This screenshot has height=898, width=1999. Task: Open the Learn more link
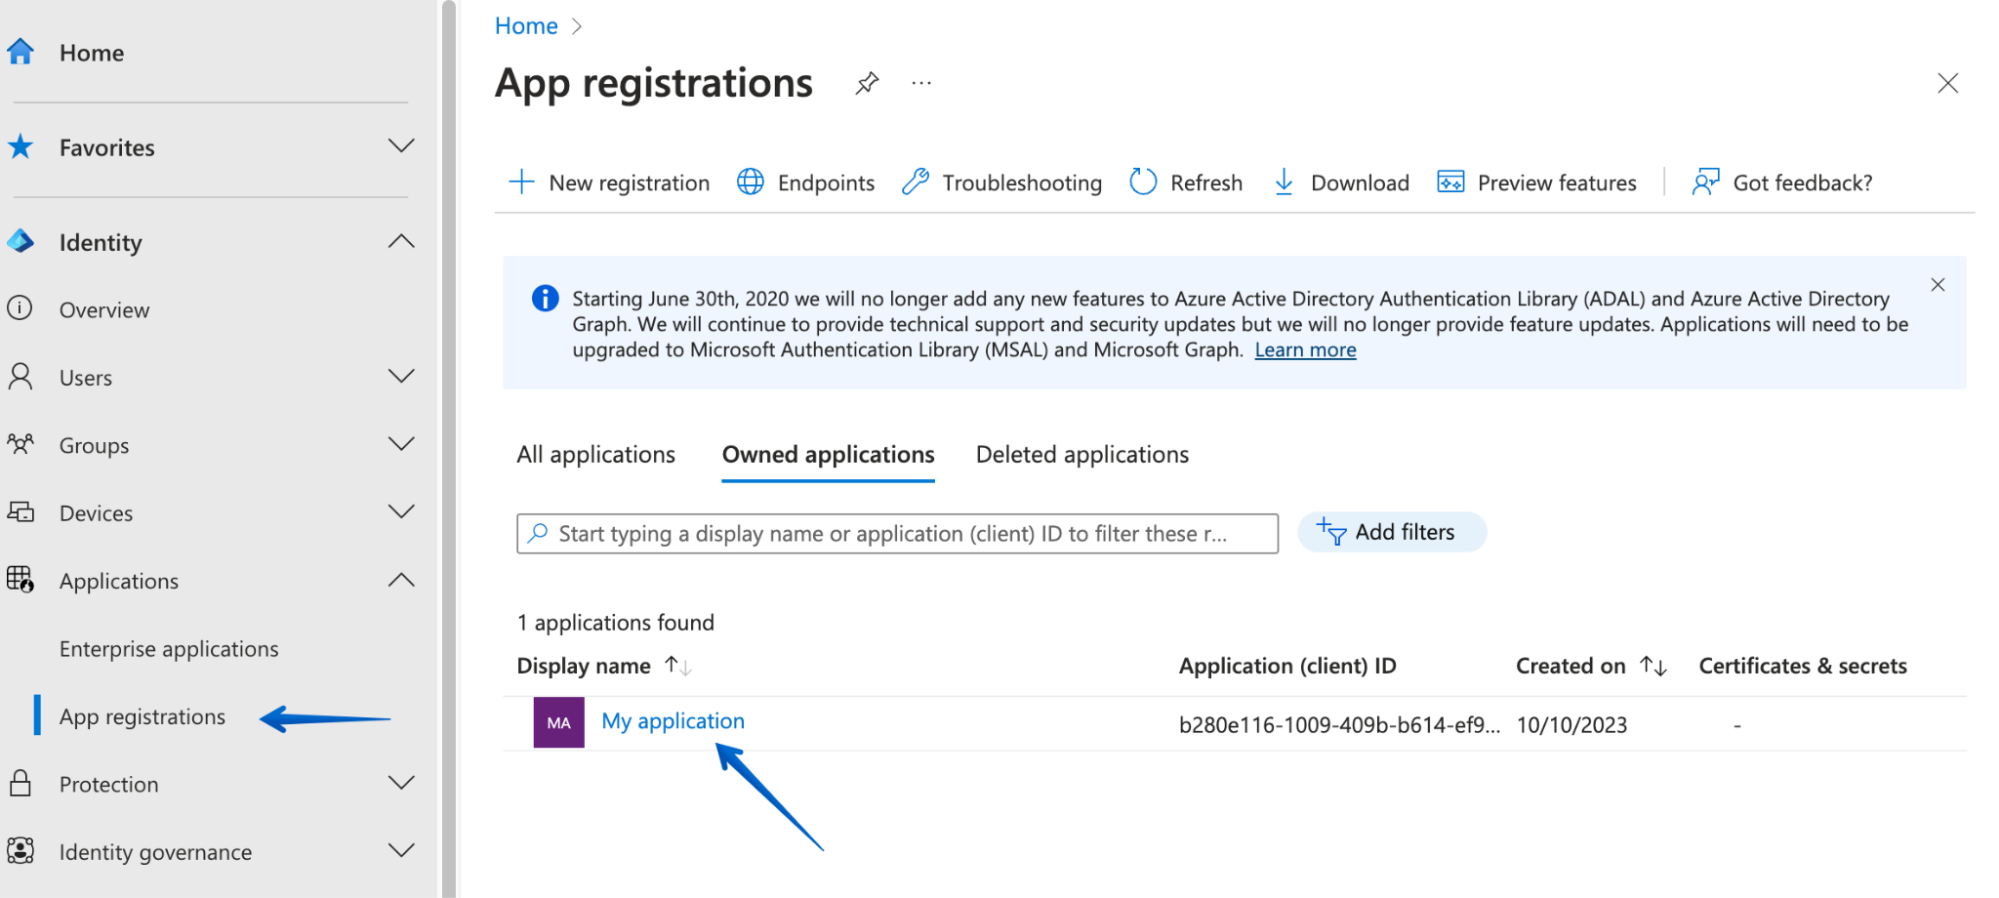[x=1305, y=350]
